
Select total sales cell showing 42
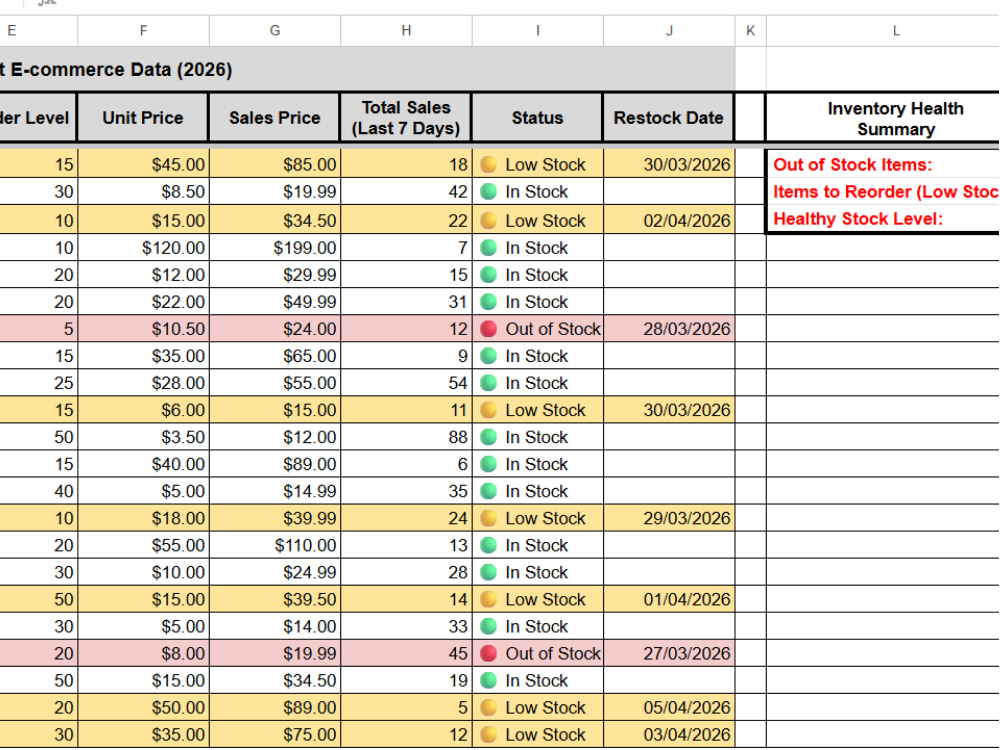[x=406, y=192]
